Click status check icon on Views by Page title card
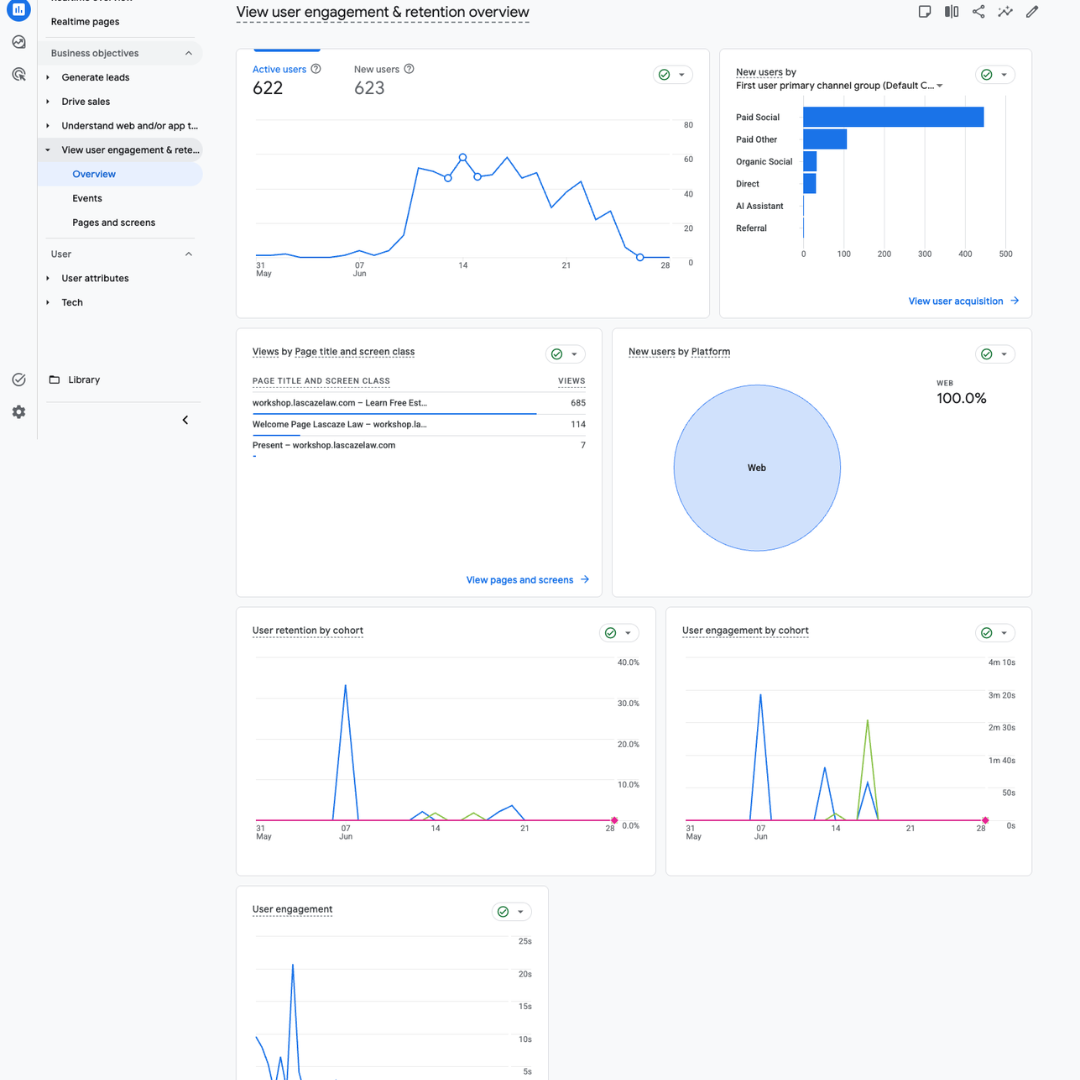This screenshot has height=1080, width=1080. click(557, 354)
